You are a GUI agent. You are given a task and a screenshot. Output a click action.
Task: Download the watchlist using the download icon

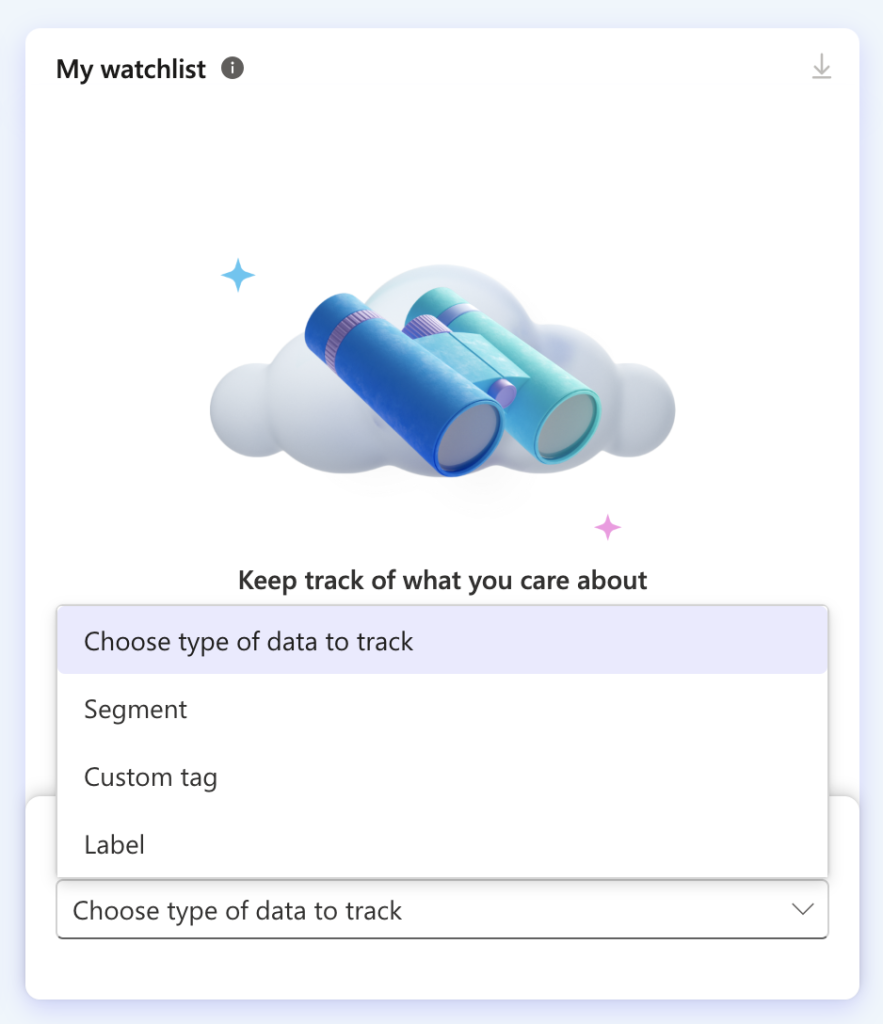821,67
